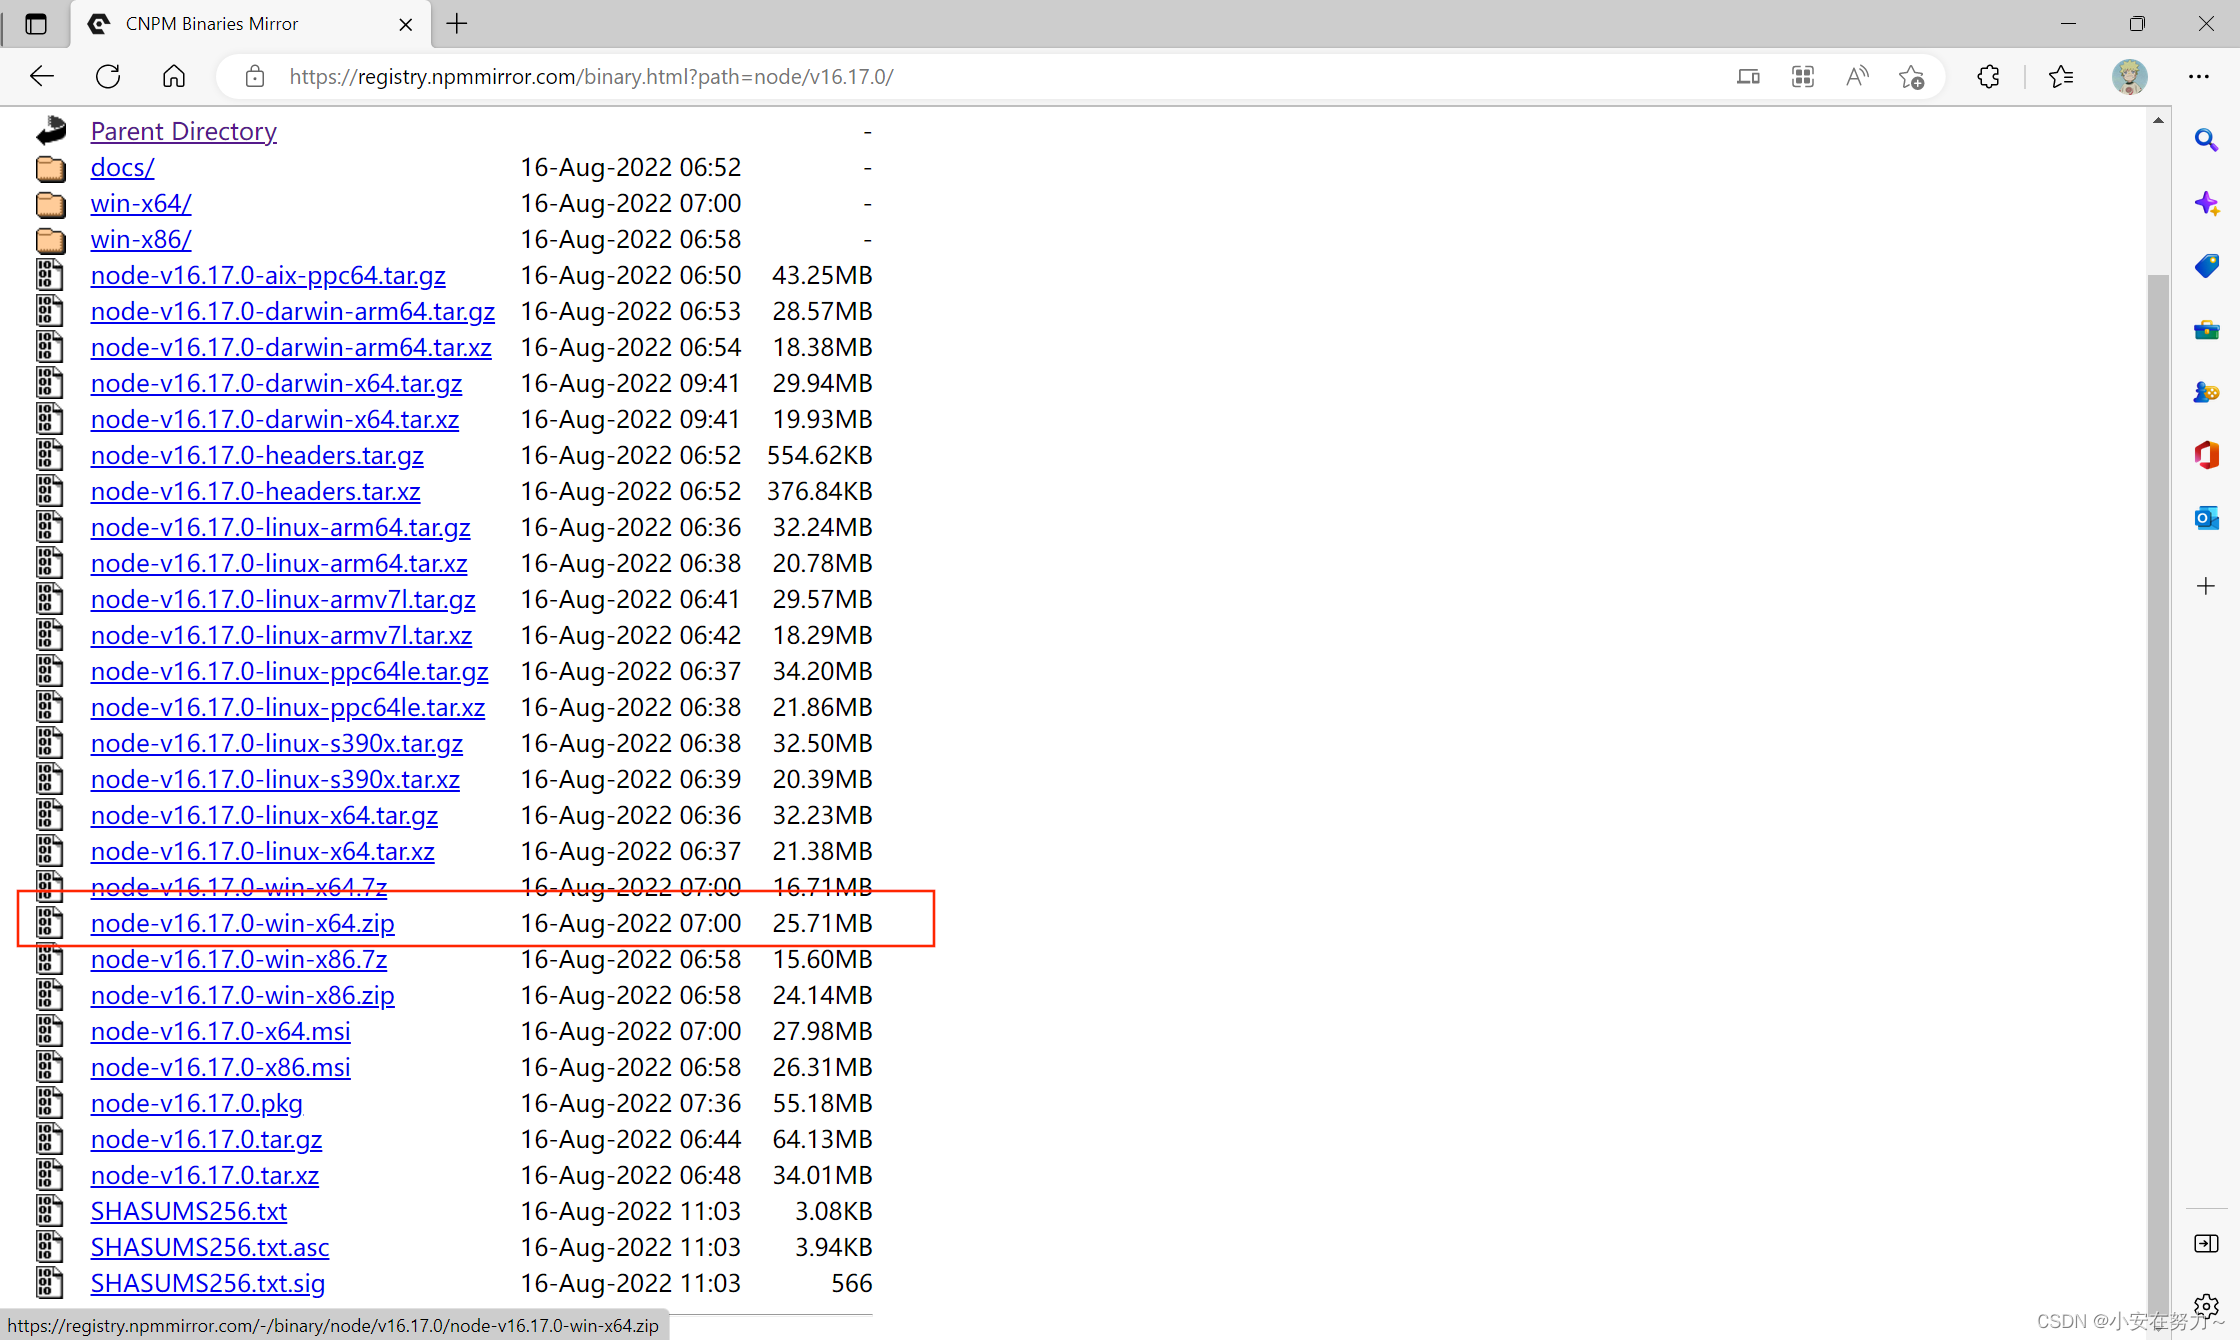
Task: Download node-v16.17.0-darwin-arm64.tar.xz
Action: tap(291, 348)
